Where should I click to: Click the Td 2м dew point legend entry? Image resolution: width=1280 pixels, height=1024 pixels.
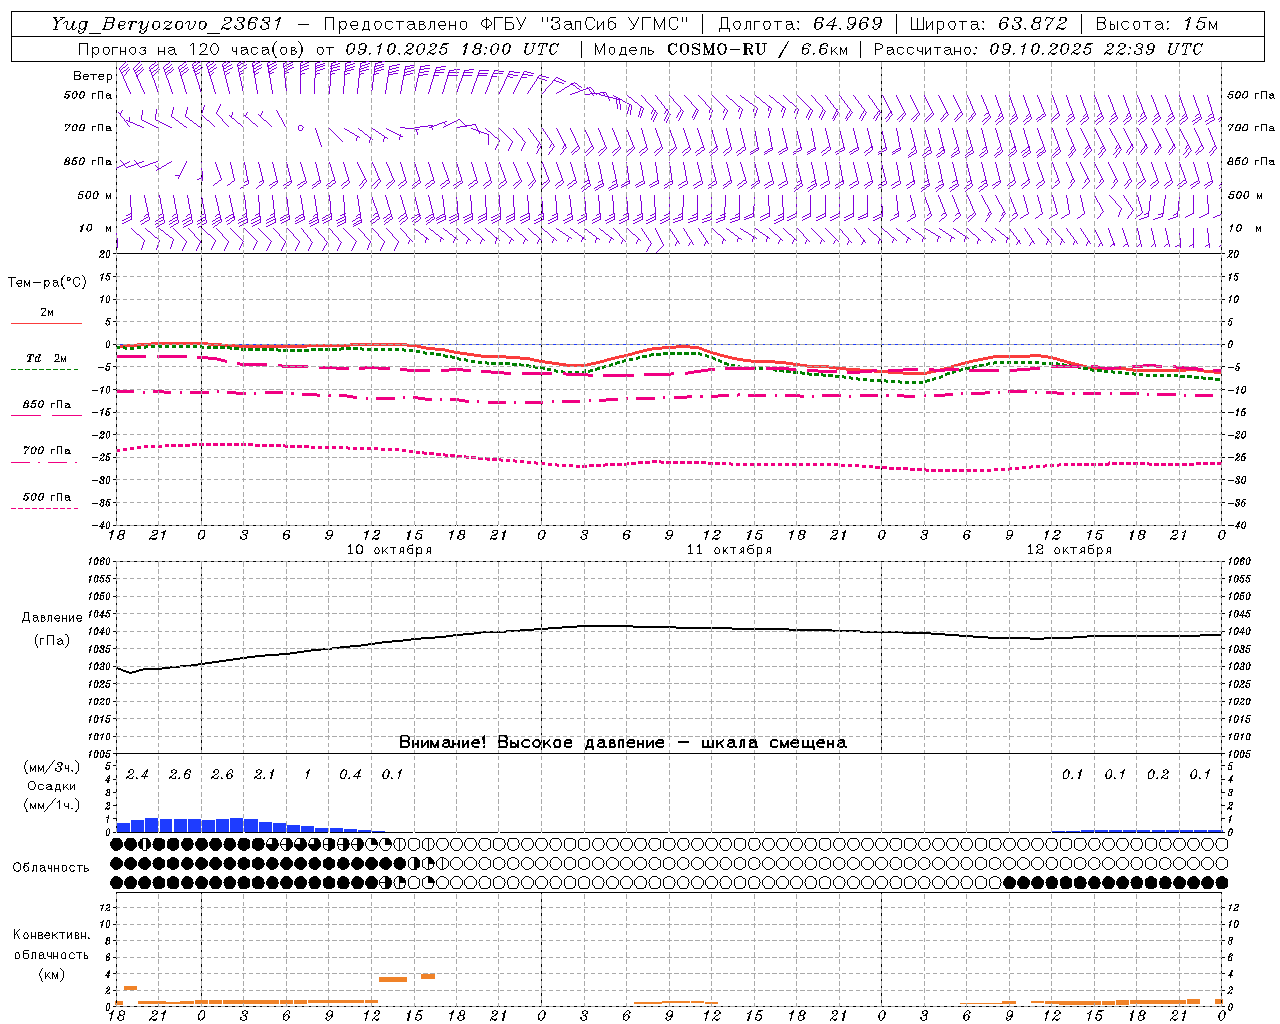(47, 358)
